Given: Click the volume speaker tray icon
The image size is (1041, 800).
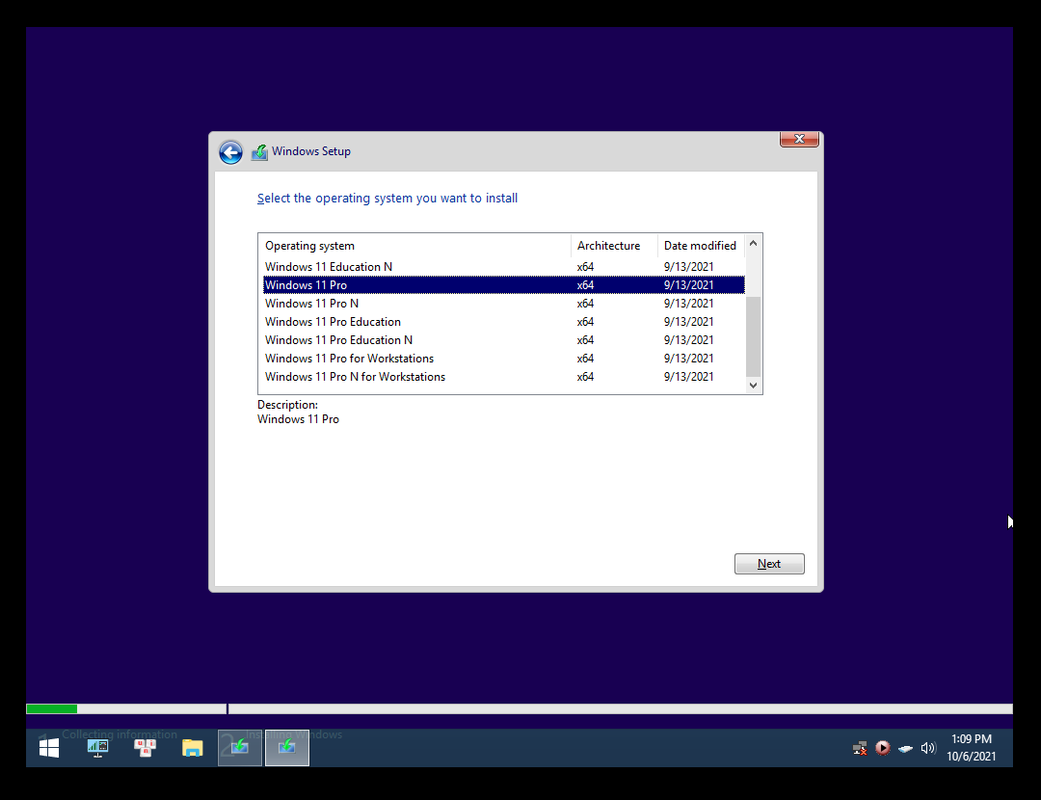Looking at the screenshot, I should pos(928,748).
